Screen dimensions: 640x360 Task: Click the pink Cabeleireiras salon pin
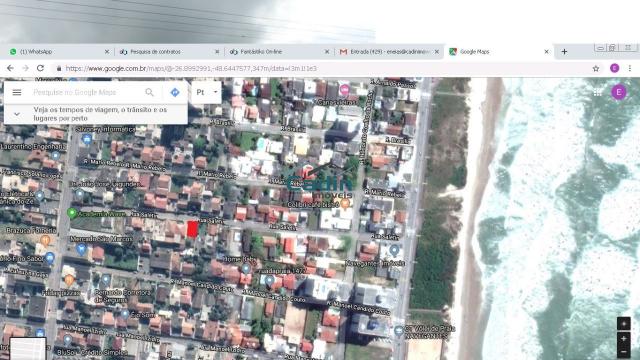[344, 89]
